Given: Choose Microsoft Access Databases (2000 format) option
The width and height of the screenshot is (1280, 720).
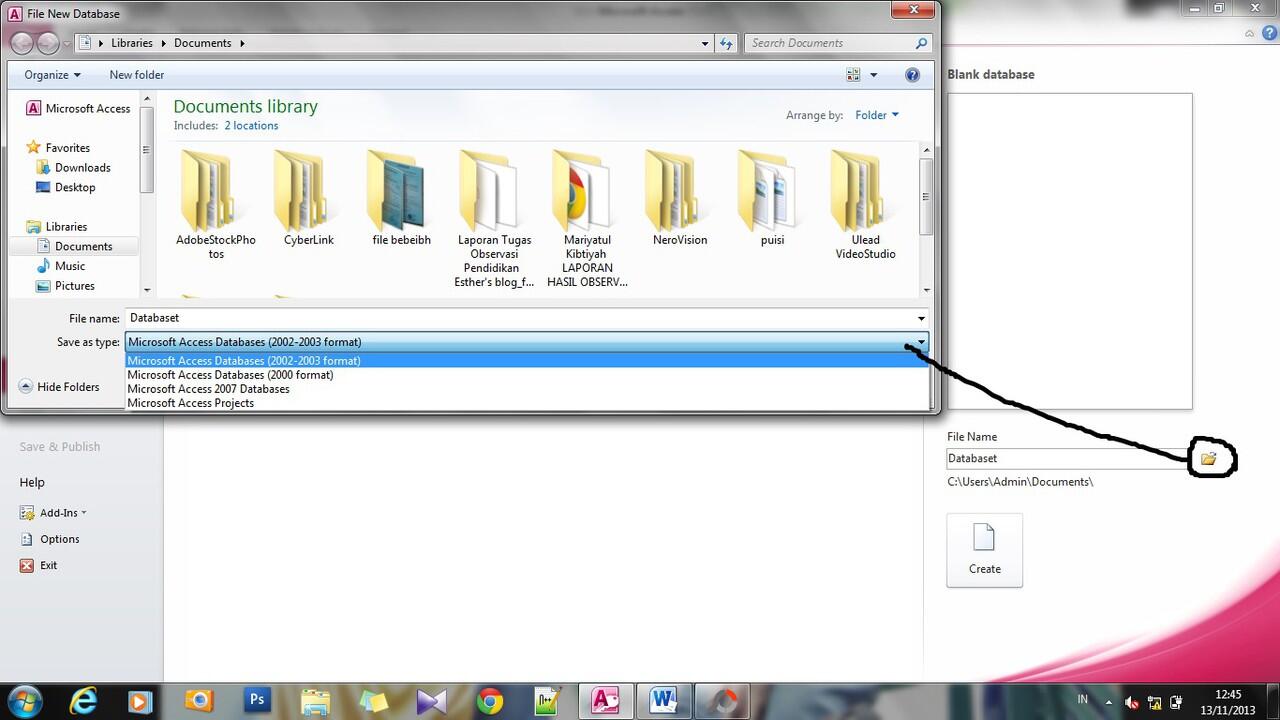Looking at the screenshot, I should tap(527, 375).
